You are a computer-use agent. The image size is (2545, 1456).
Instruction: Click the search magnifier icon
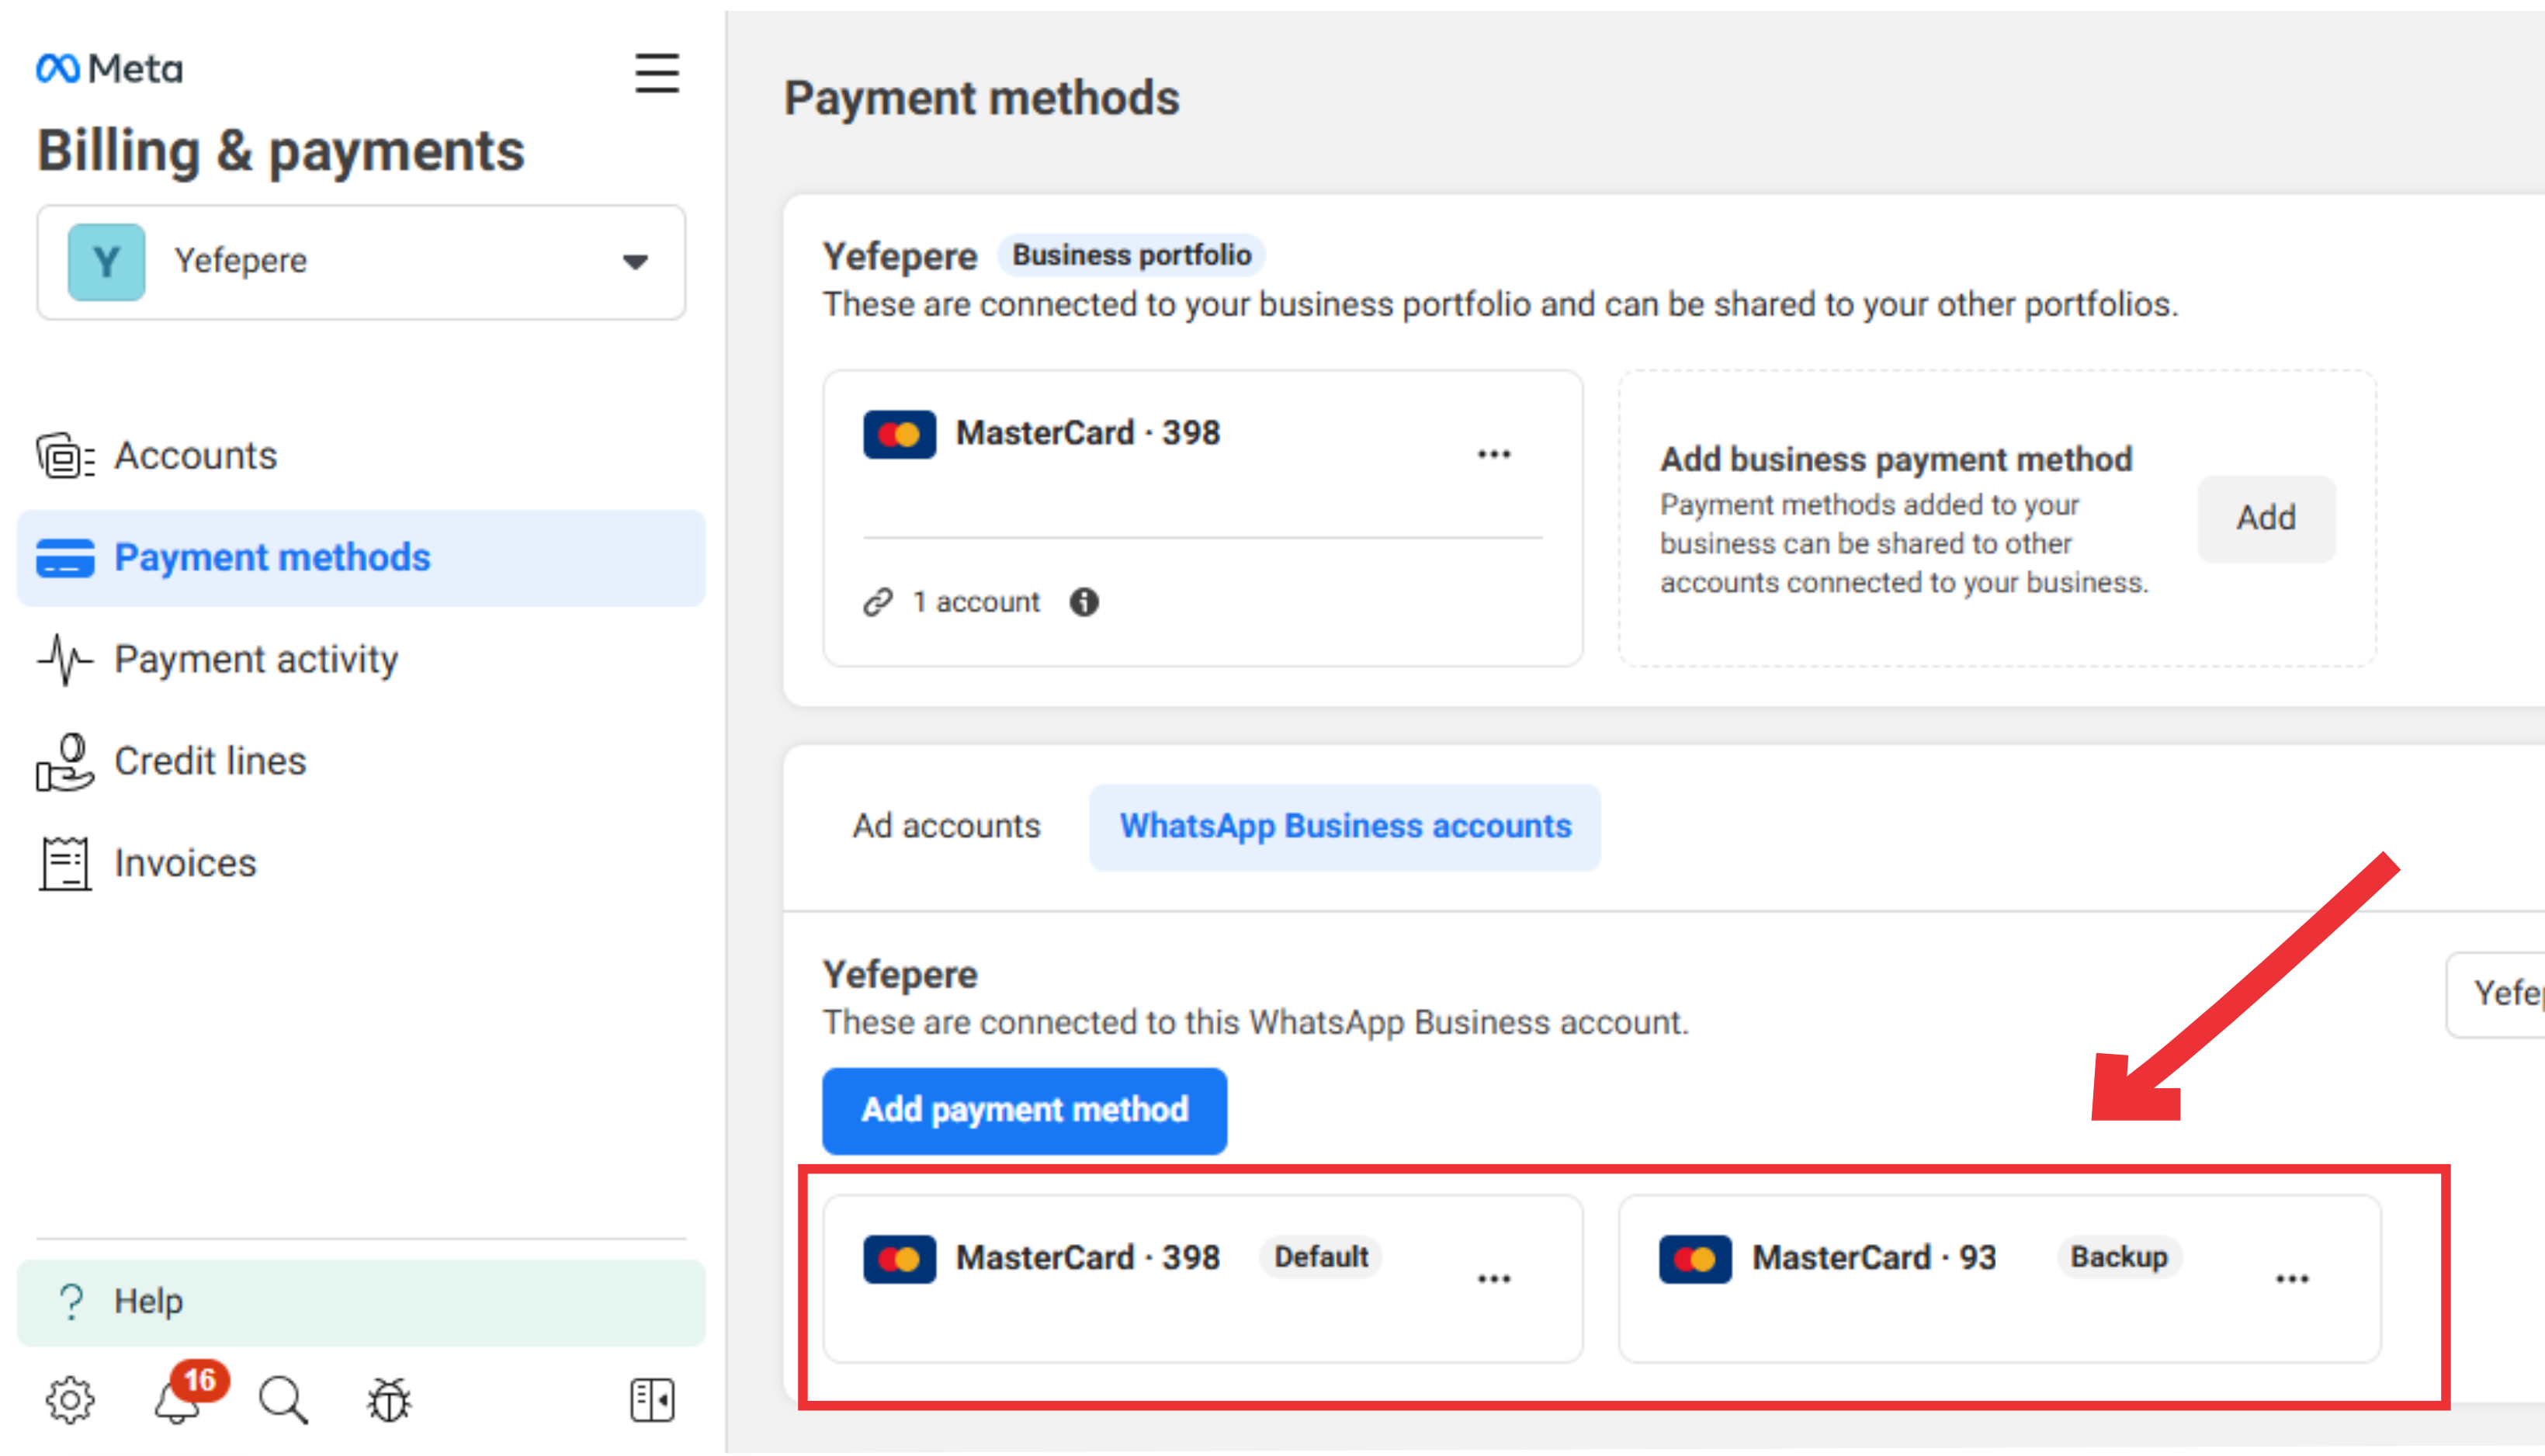pyautogui.click(x=283, y=1399)
